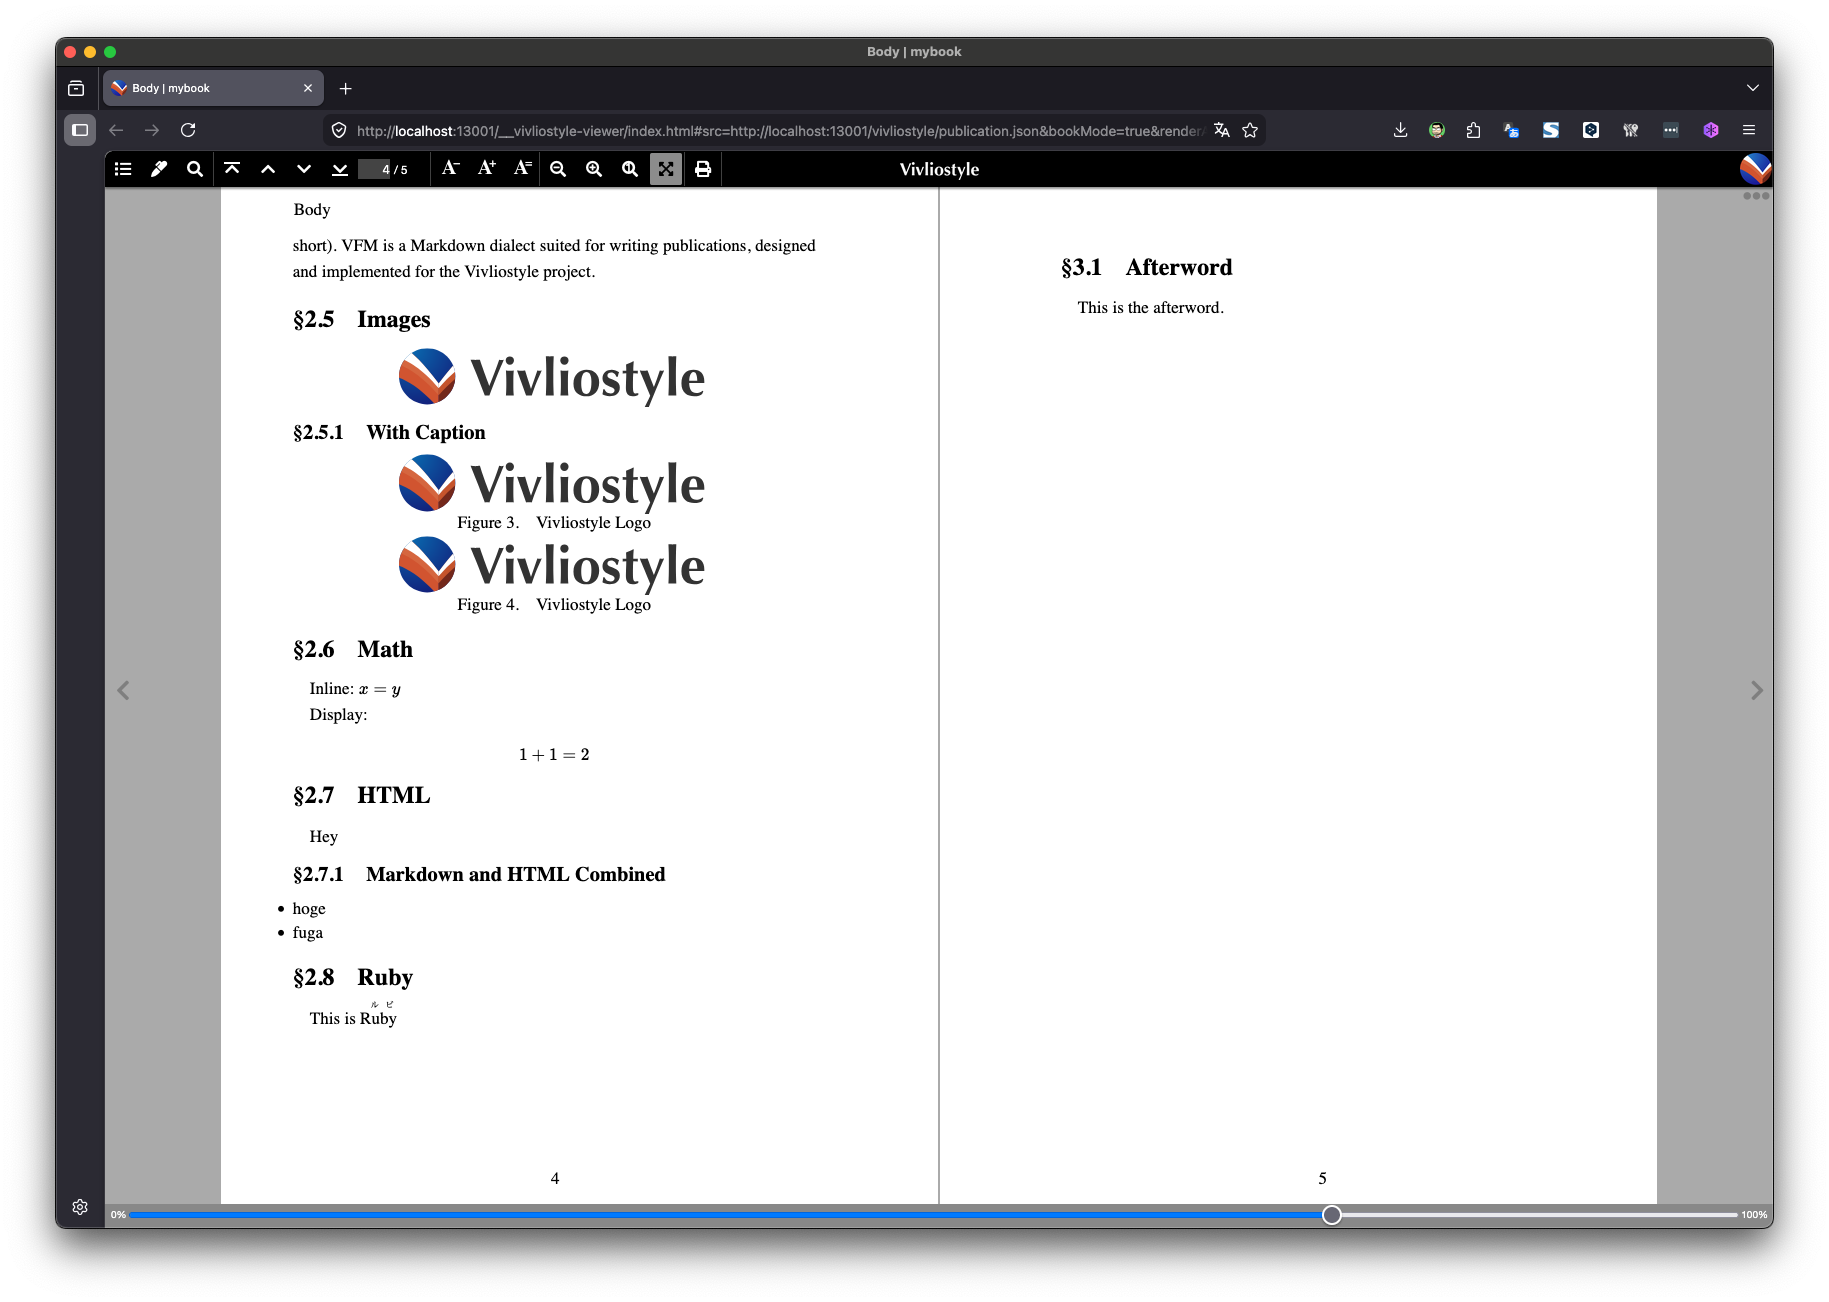The width and height of the screenshot is (1829, 1302).
Task: Open the table of contents panel
Action: click(x=123, y=169)
